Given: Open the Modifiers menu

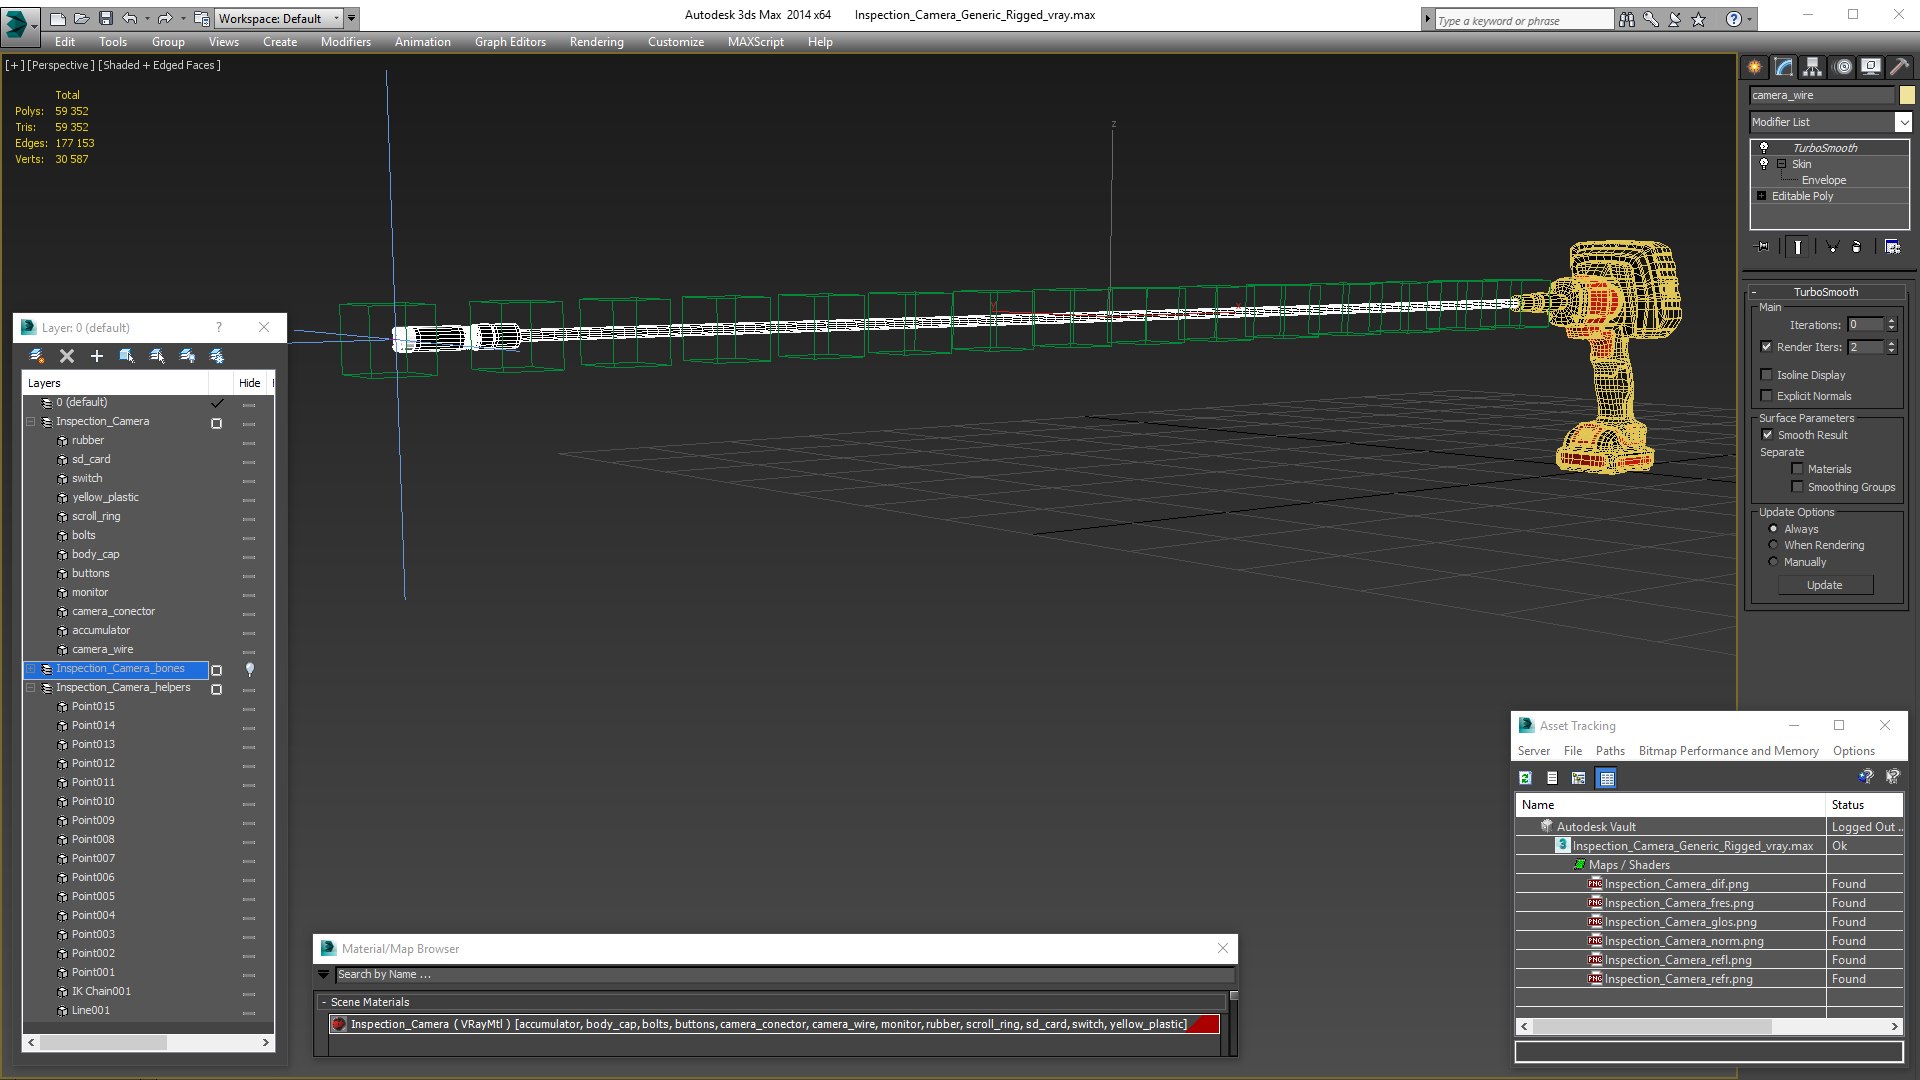Looking at the screenshot, I should click(346, 42).
